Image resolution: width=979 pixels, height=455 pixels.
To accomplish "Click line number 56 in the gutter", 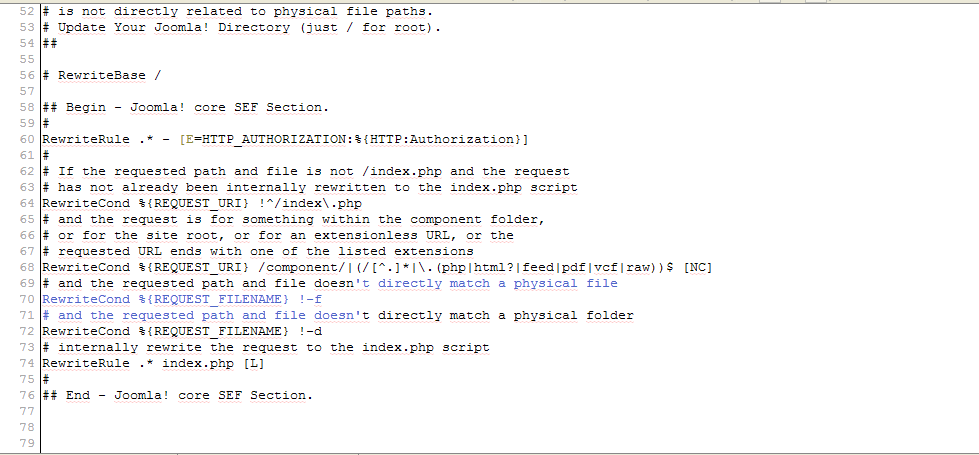I will (x=26, y=76).
